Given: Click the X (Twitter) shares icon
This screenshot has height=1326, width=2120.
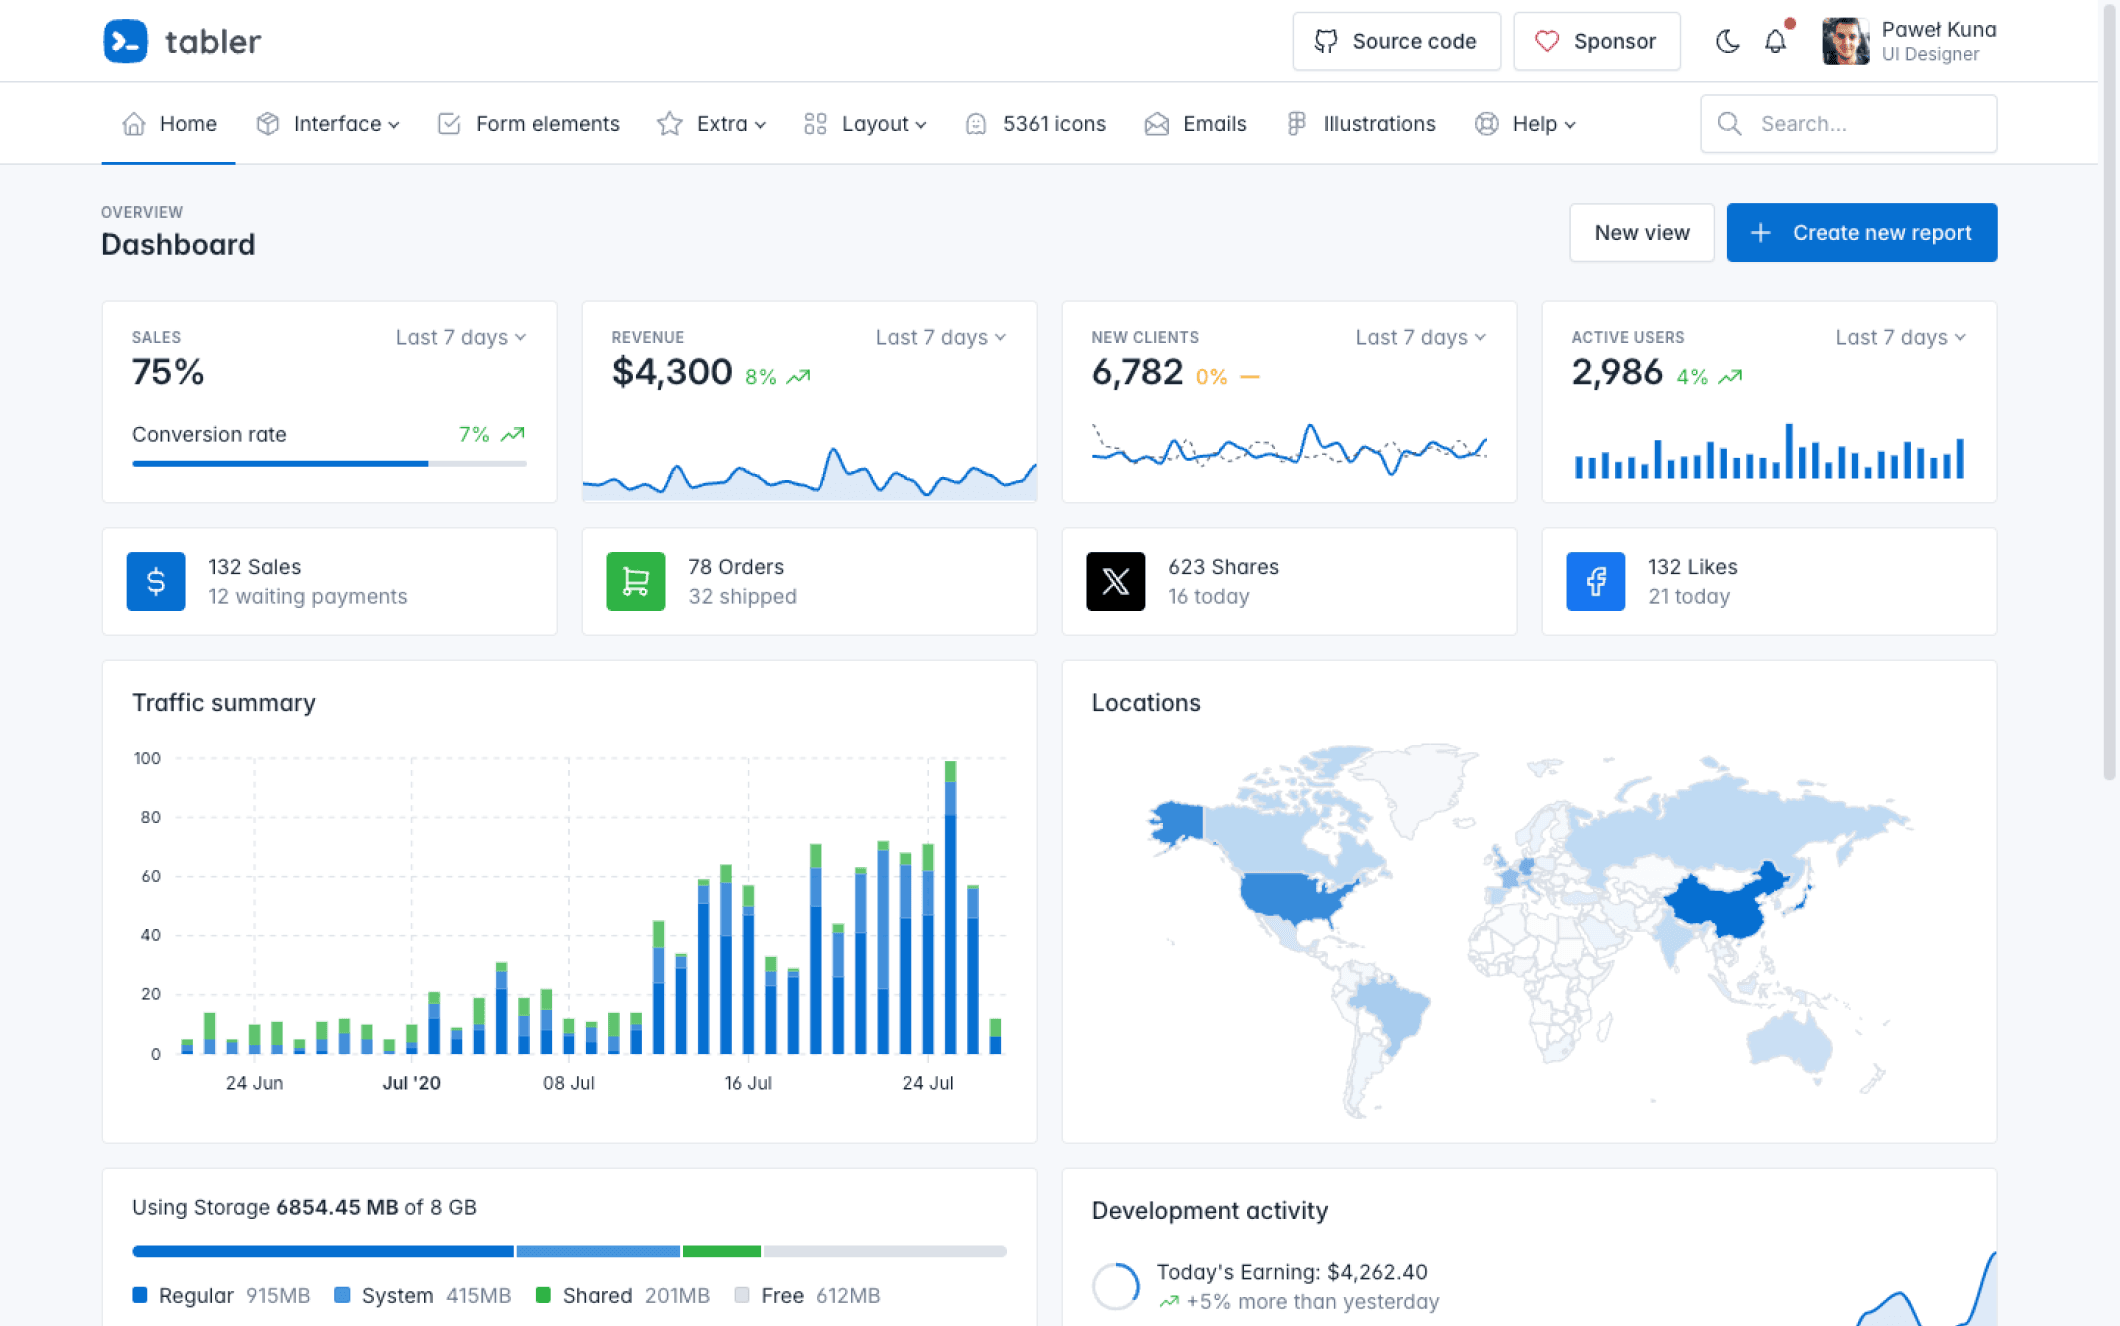Looking at the screenshot, I should [x=1117, y=581].
